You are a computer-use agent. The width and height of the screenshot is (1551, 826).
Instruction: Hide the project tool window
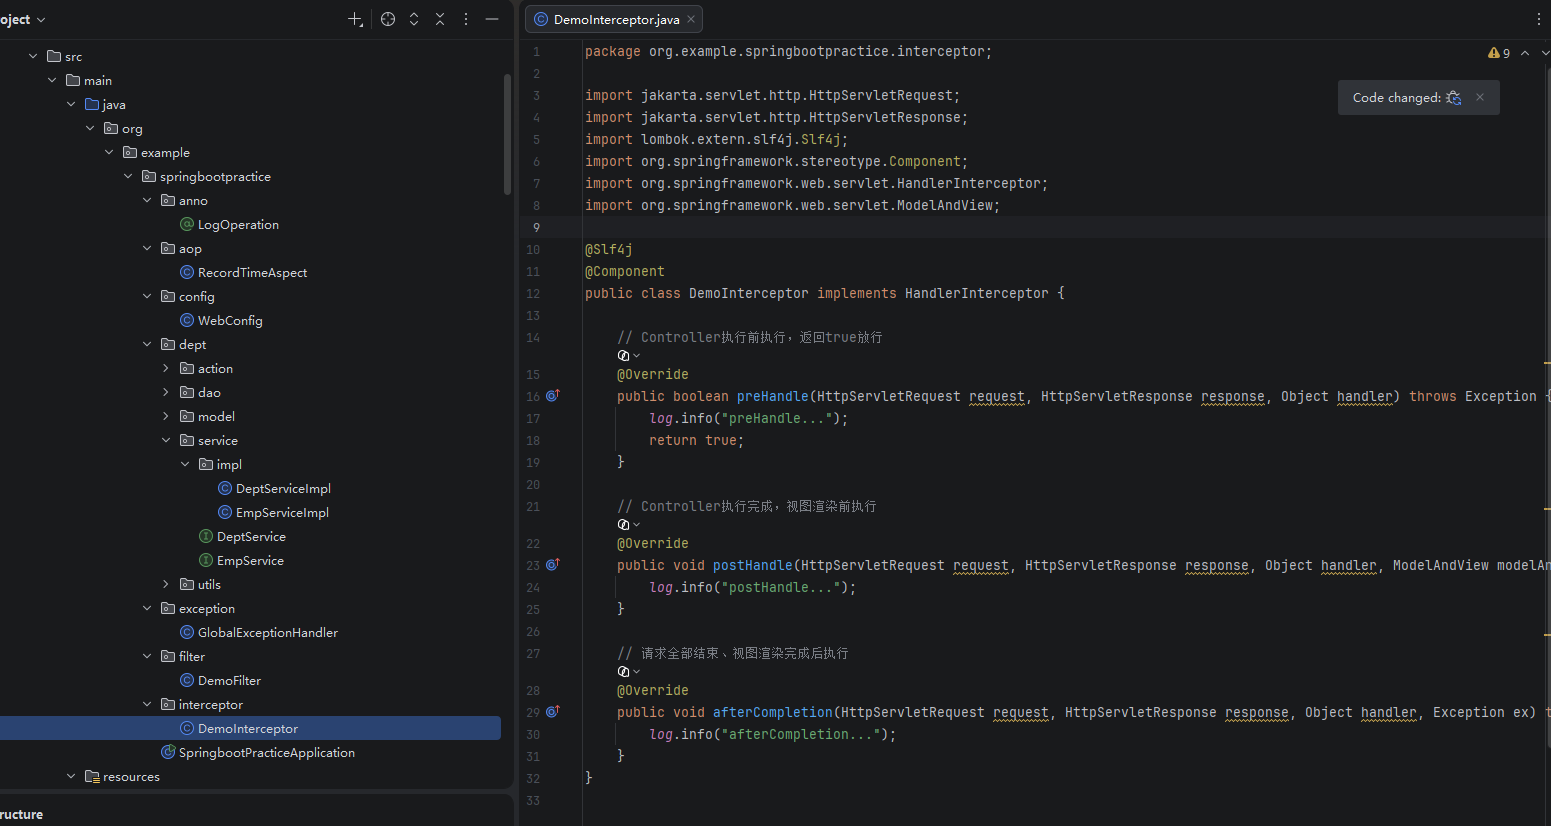pyautogui.click(x=492, y=19)
